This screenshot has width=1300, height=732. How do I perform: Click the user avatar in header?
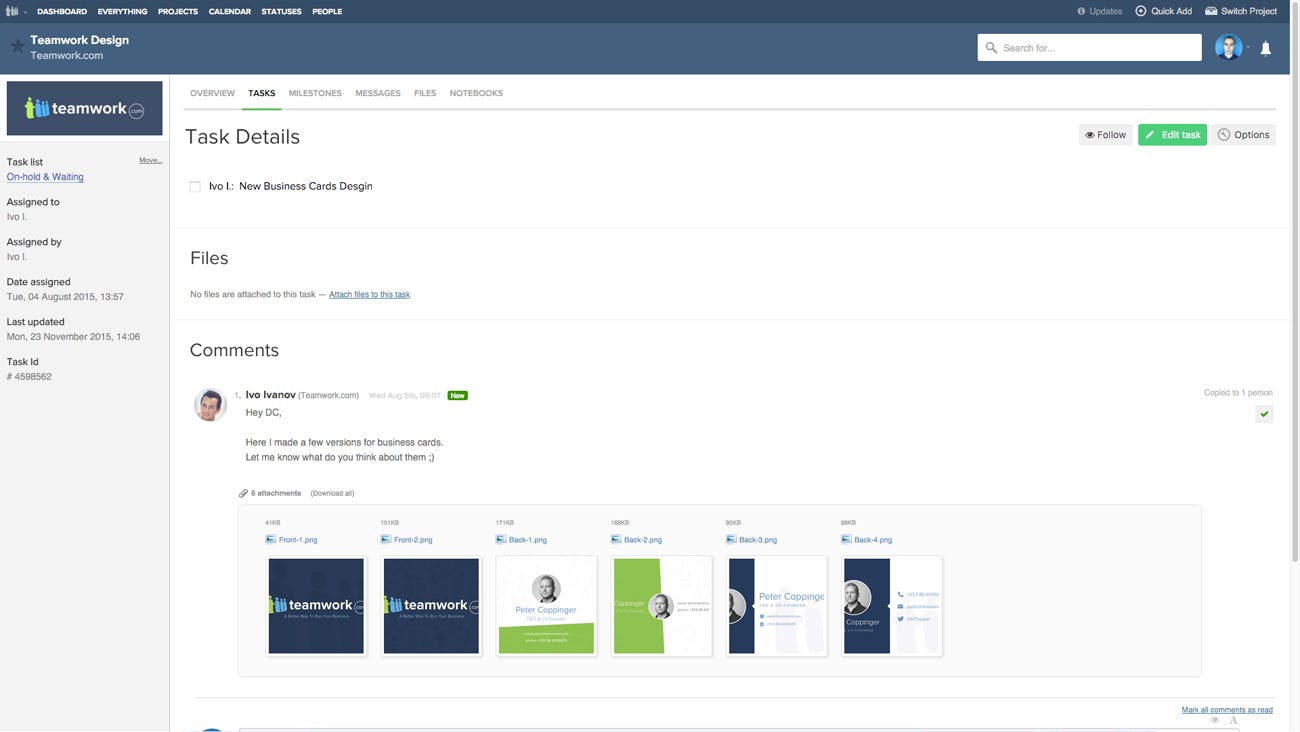(x=1228, y=47)
